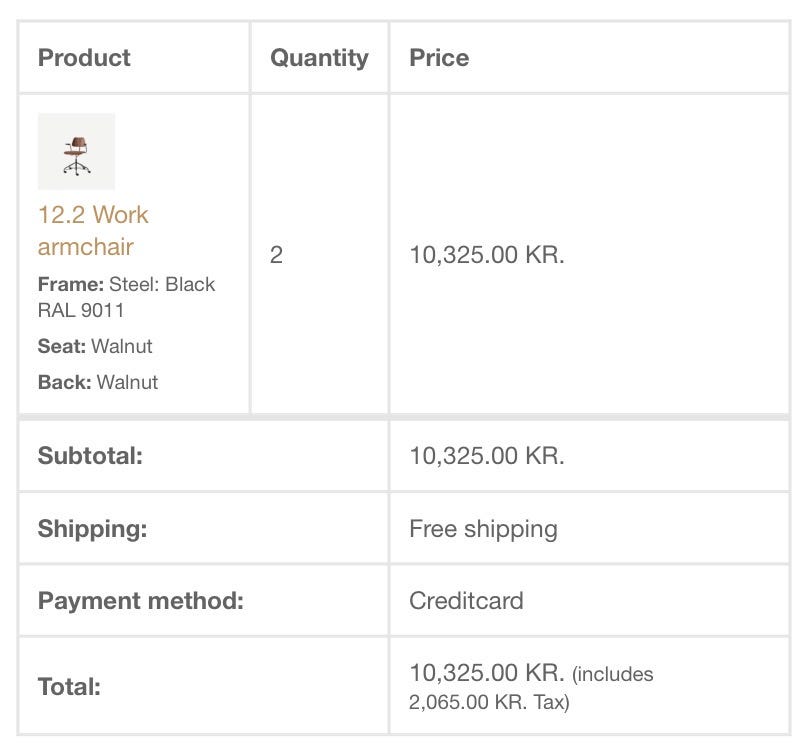The height and width of the screenshot is (747, 806).
Task: Click the Product column header
Action: pyautogui.click(x=84, y=58)
